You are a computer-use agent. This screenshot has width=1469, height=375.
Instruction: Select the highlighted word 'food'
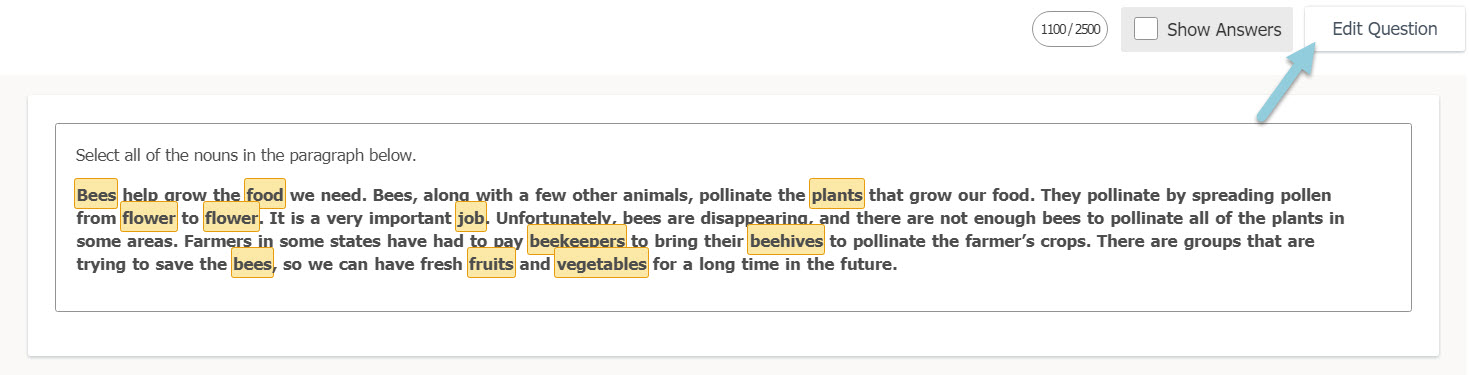pos(265,194)
